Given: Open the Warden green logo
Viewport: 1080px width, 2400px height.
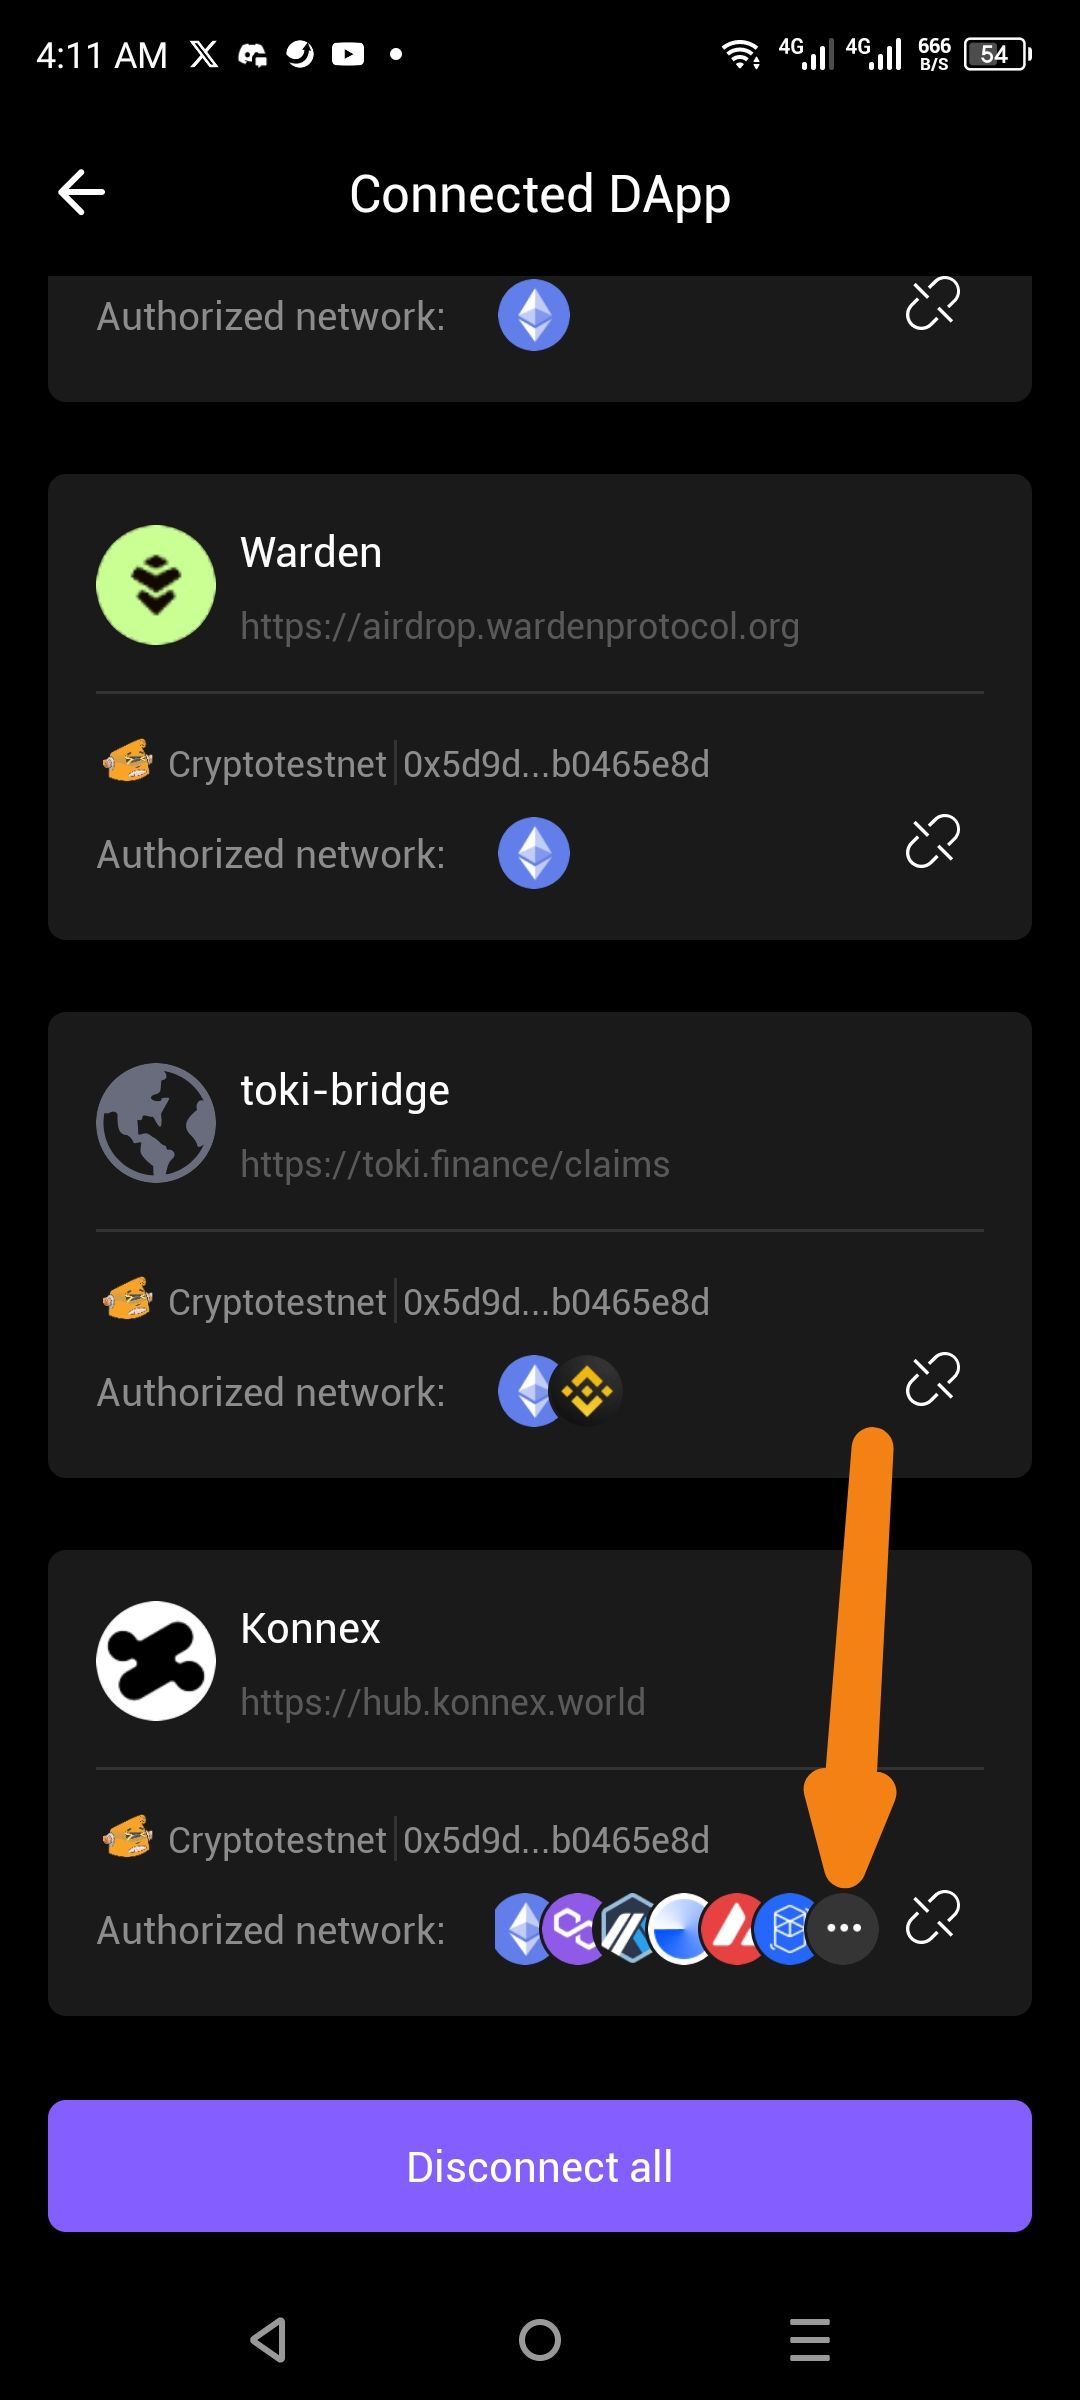Looking at the screenshot, I should pyautogui.click(x=156, y=585).
